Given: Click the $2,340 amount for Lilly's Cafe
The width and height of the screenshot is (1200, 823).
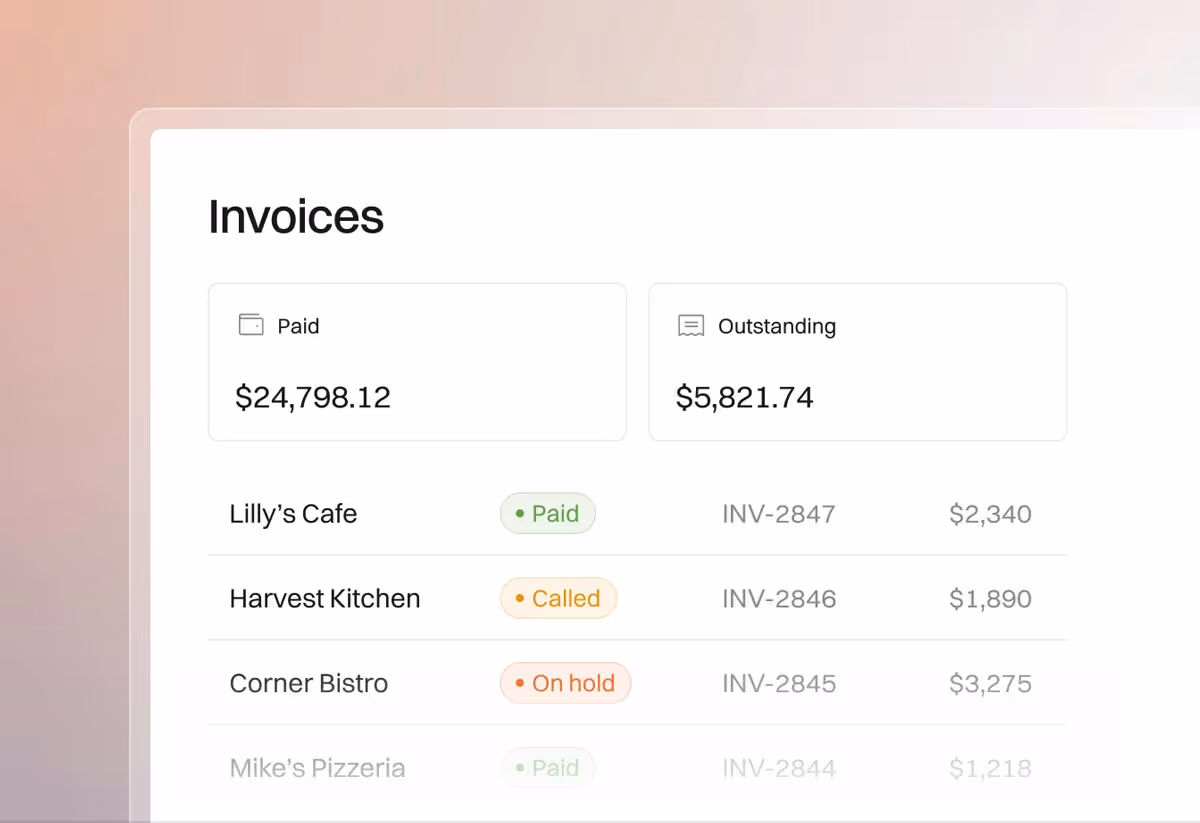Looking at the screenshot, I should [991, 513].
